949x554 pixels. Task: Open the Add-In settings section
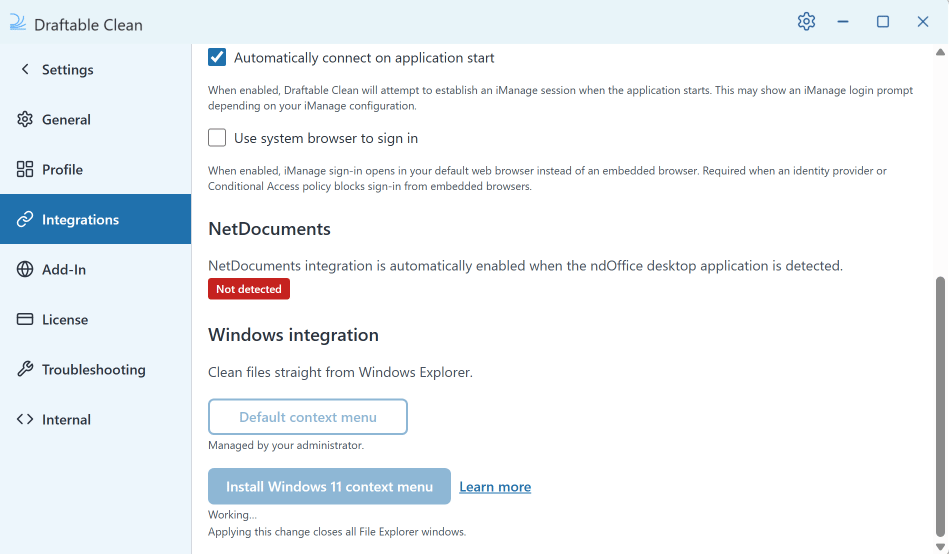[96, 269]
